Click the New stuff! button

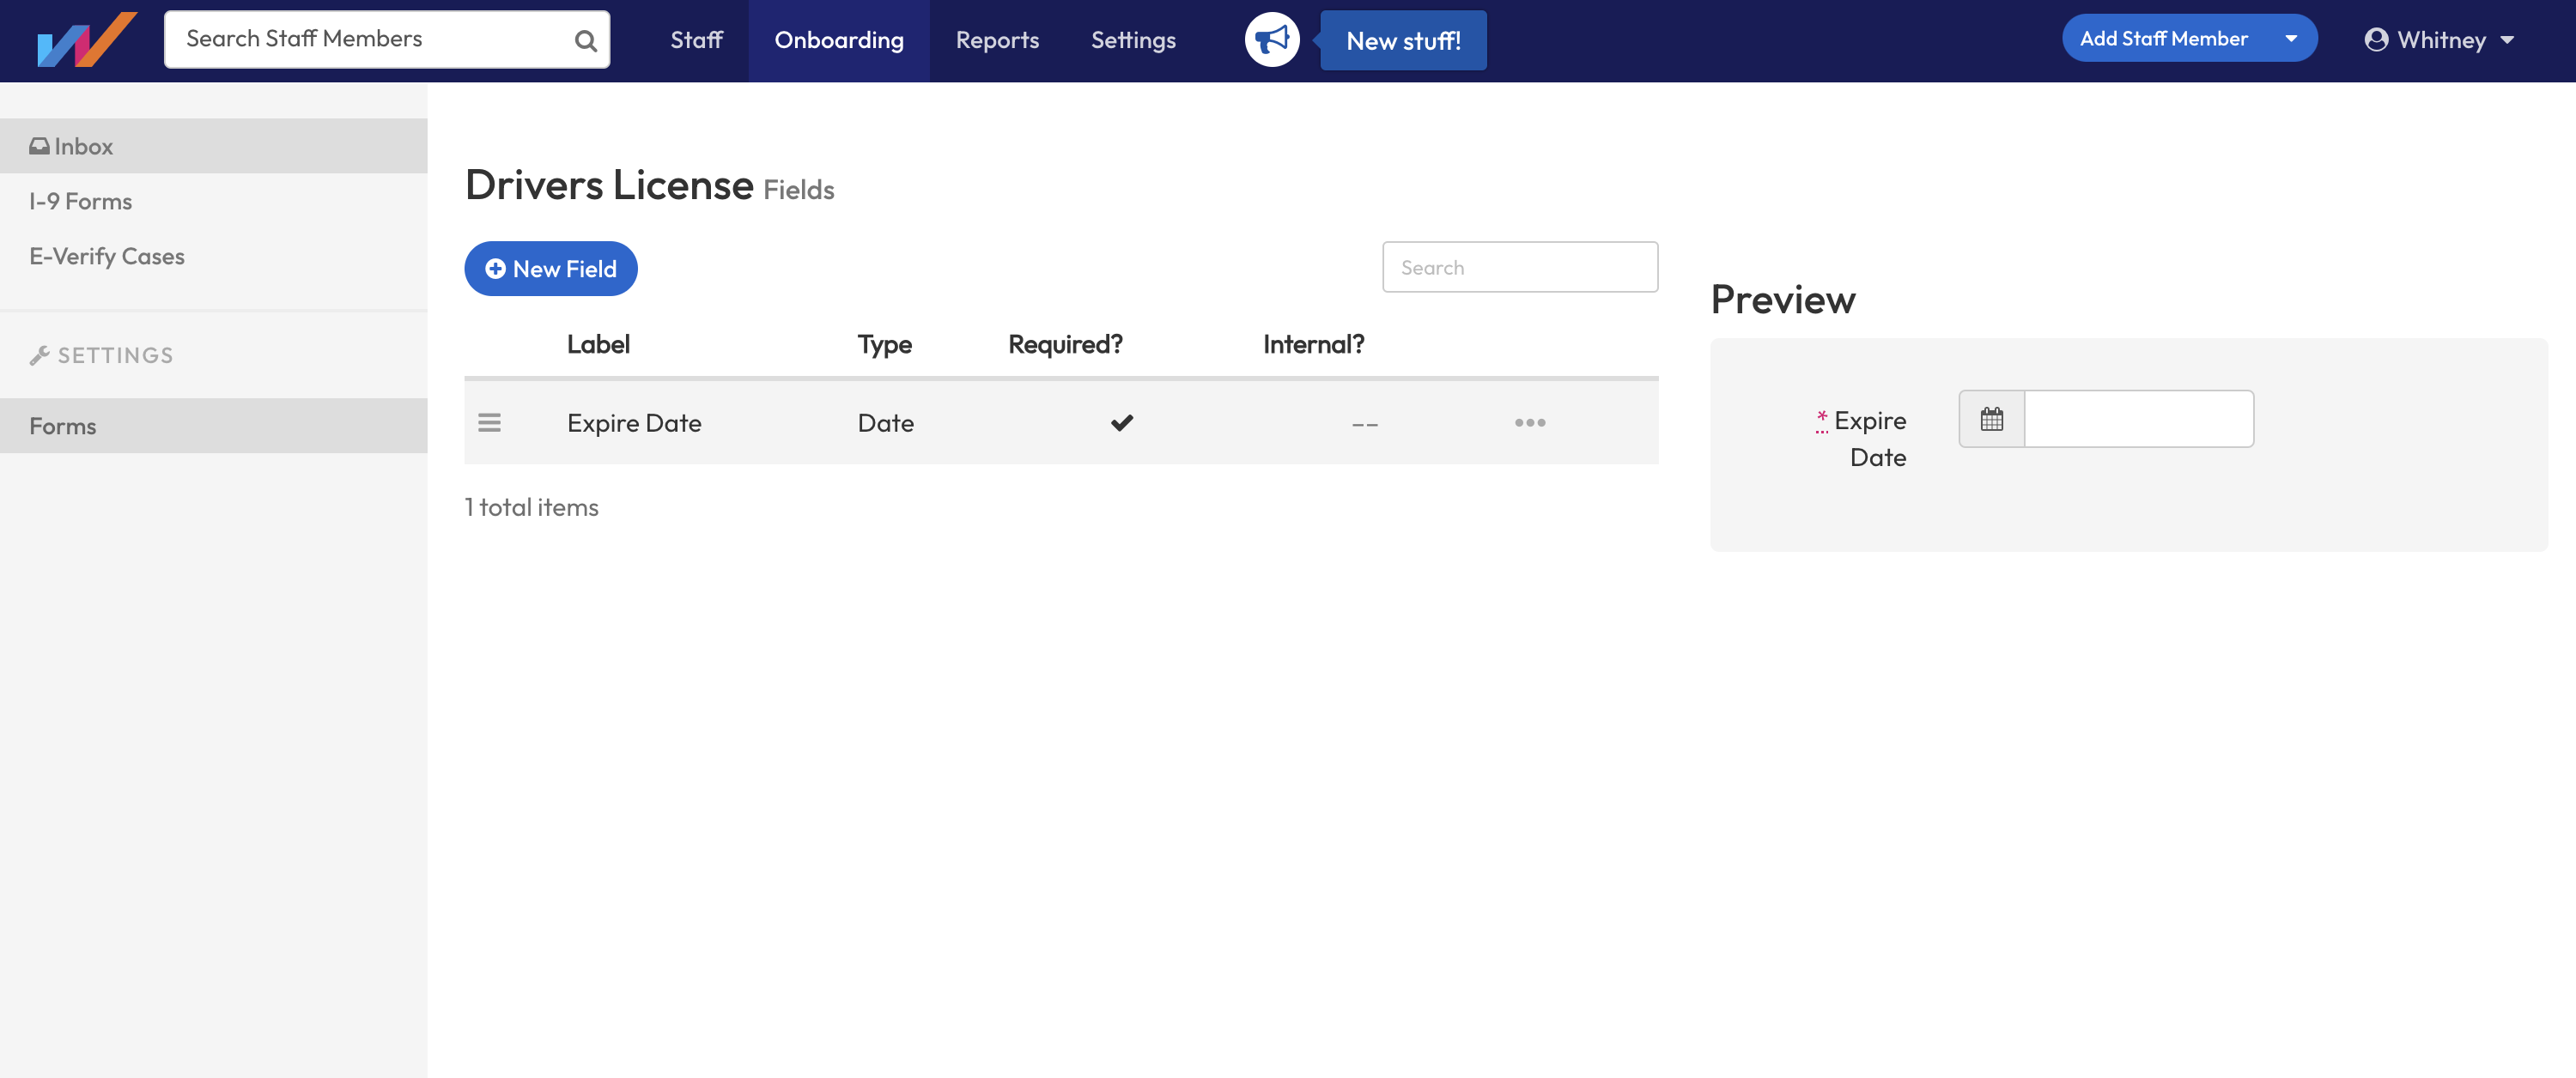[x=1403, y=40]
